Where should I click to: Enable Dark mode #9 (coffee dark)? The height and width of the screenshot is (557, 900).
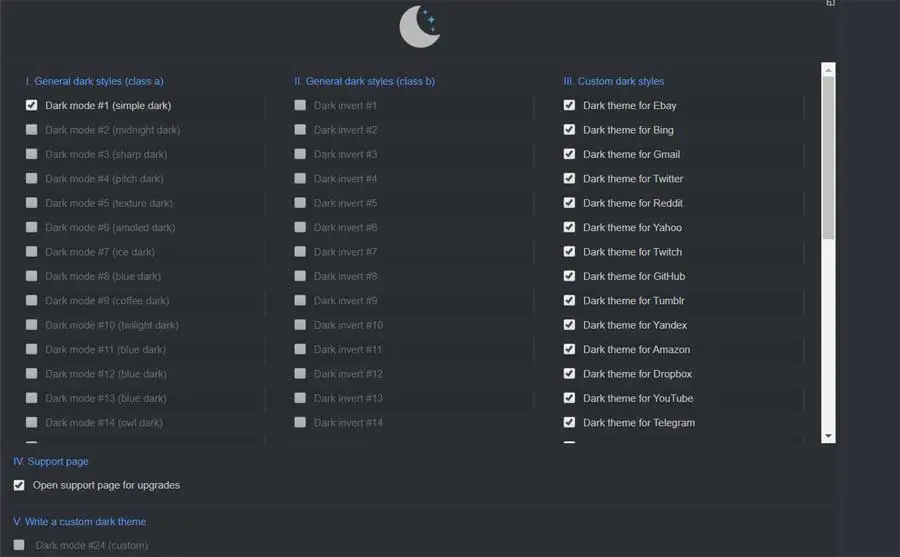point(32,300)
